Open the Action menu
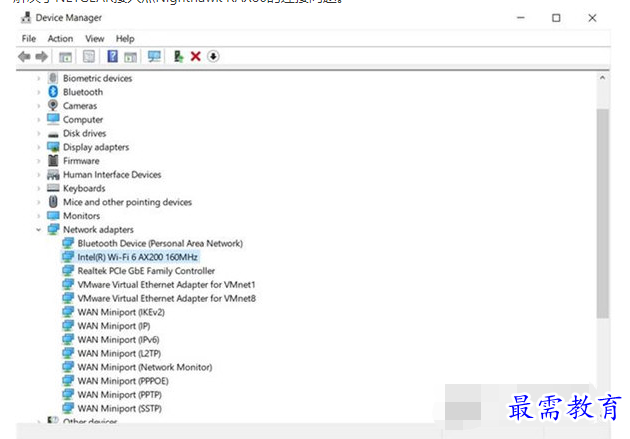The height and width of the screenshot is (439, 630). click(x=60, y=39)
